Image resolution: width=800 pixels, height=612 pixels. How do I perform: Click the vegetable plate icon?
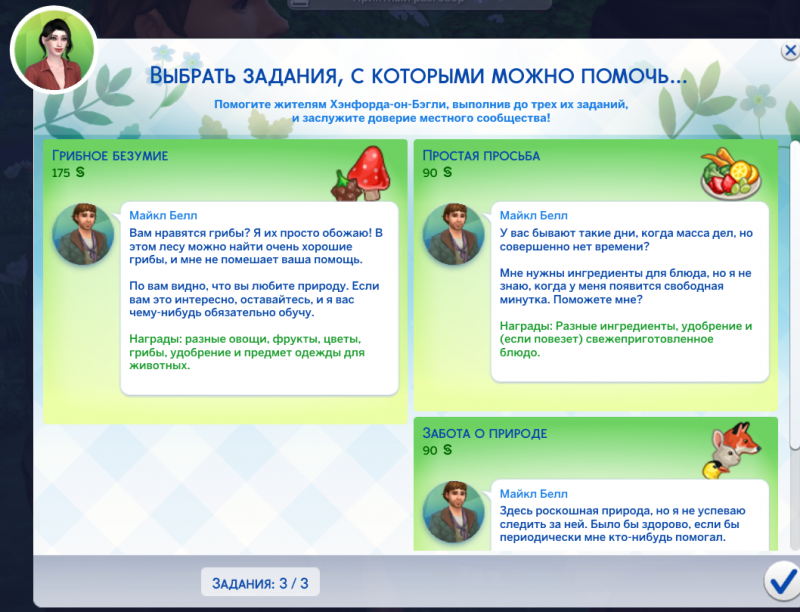tap(731, 174)
